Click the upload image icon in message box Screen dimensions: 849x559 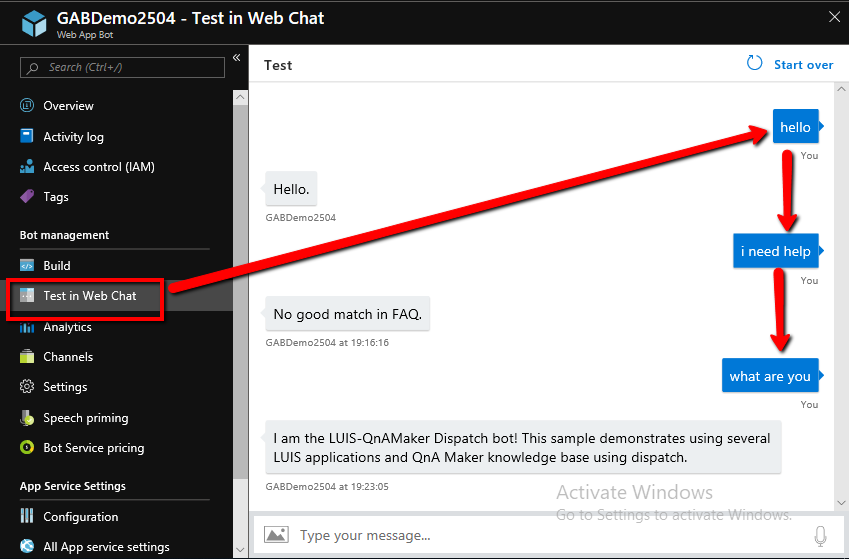276,535
